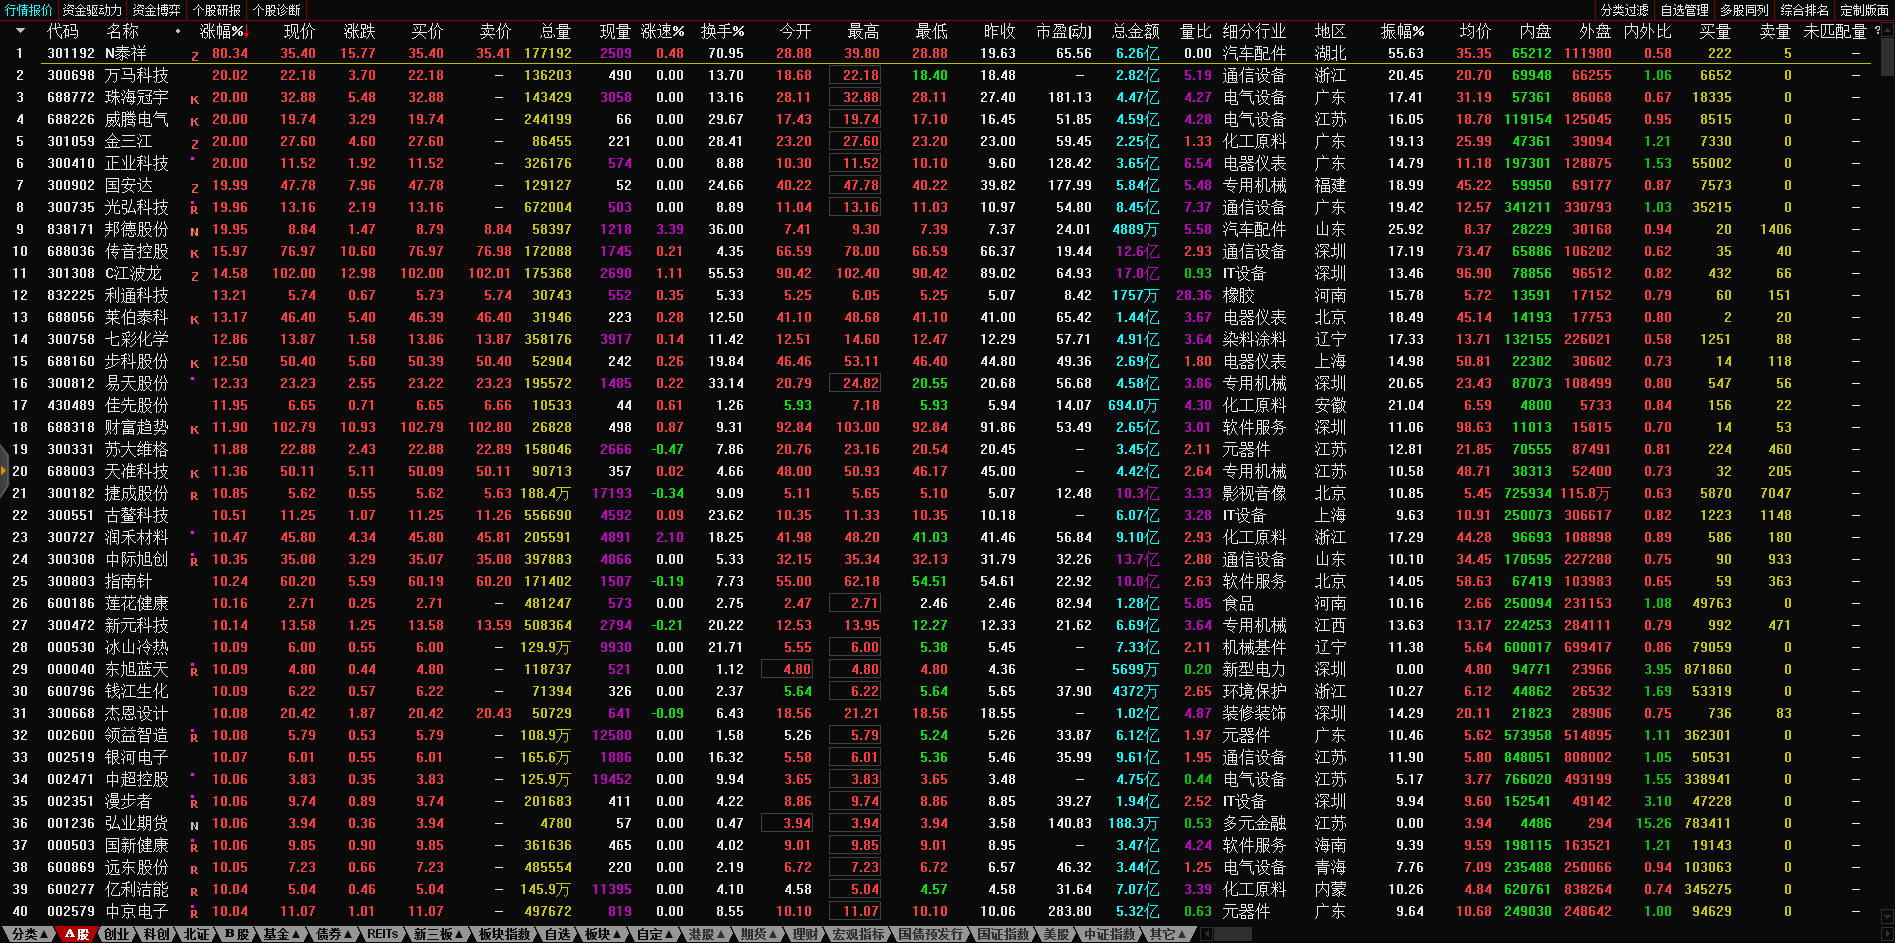Click the Z marker next to N泰祥
1895x943 pixels.
[x=195, y=56]
